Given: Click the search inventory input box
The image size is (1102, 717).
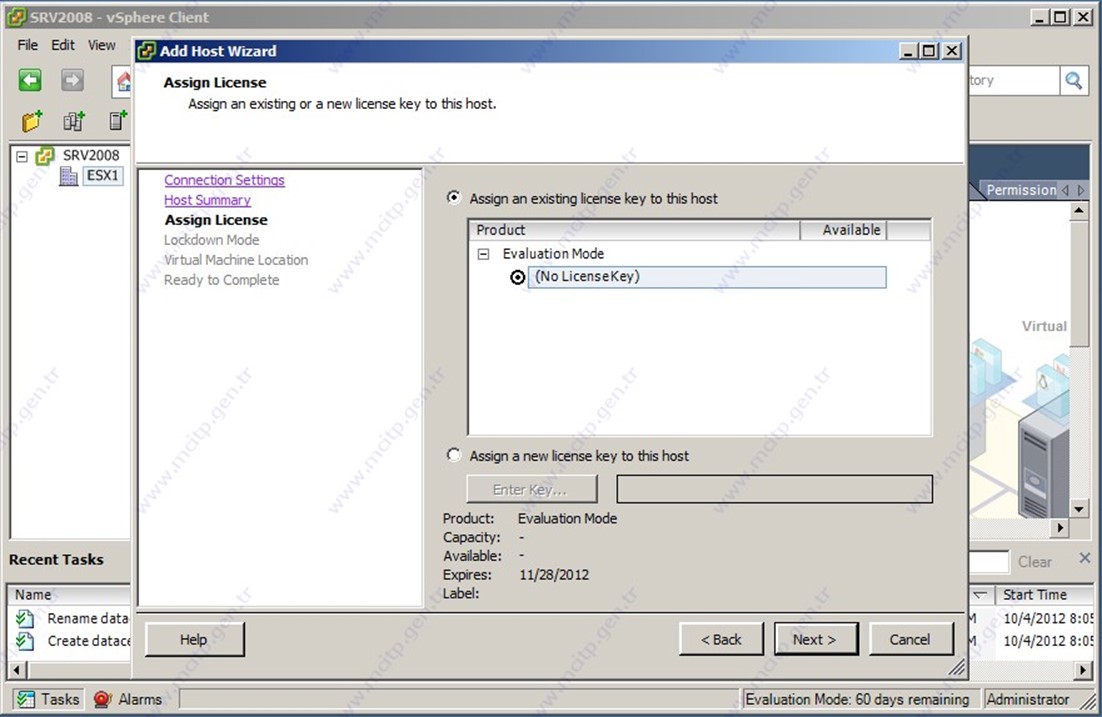Looking at the screenshot, I should 1013,81.
